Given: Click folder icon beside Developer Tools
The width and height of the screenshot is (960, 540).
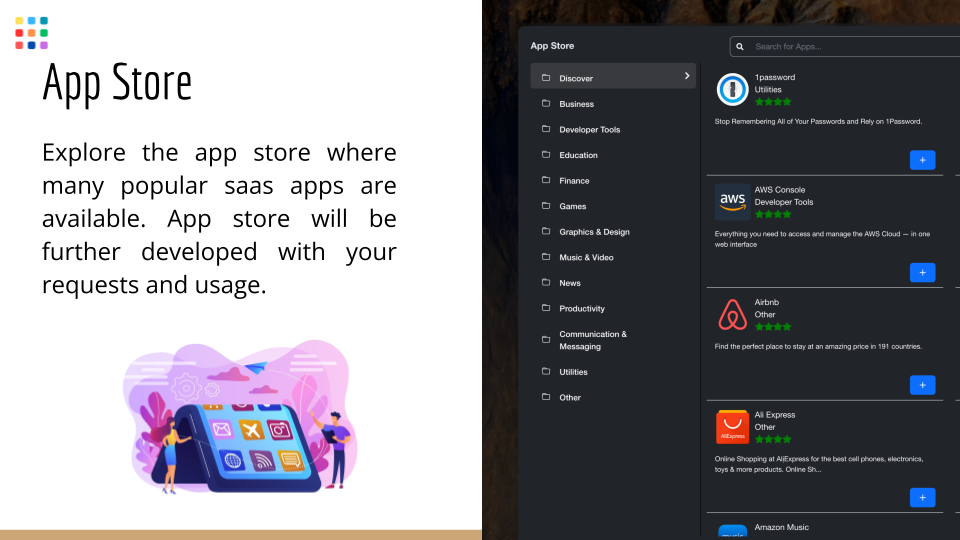Looking at the screenshot, I should [x=546, y=129].
